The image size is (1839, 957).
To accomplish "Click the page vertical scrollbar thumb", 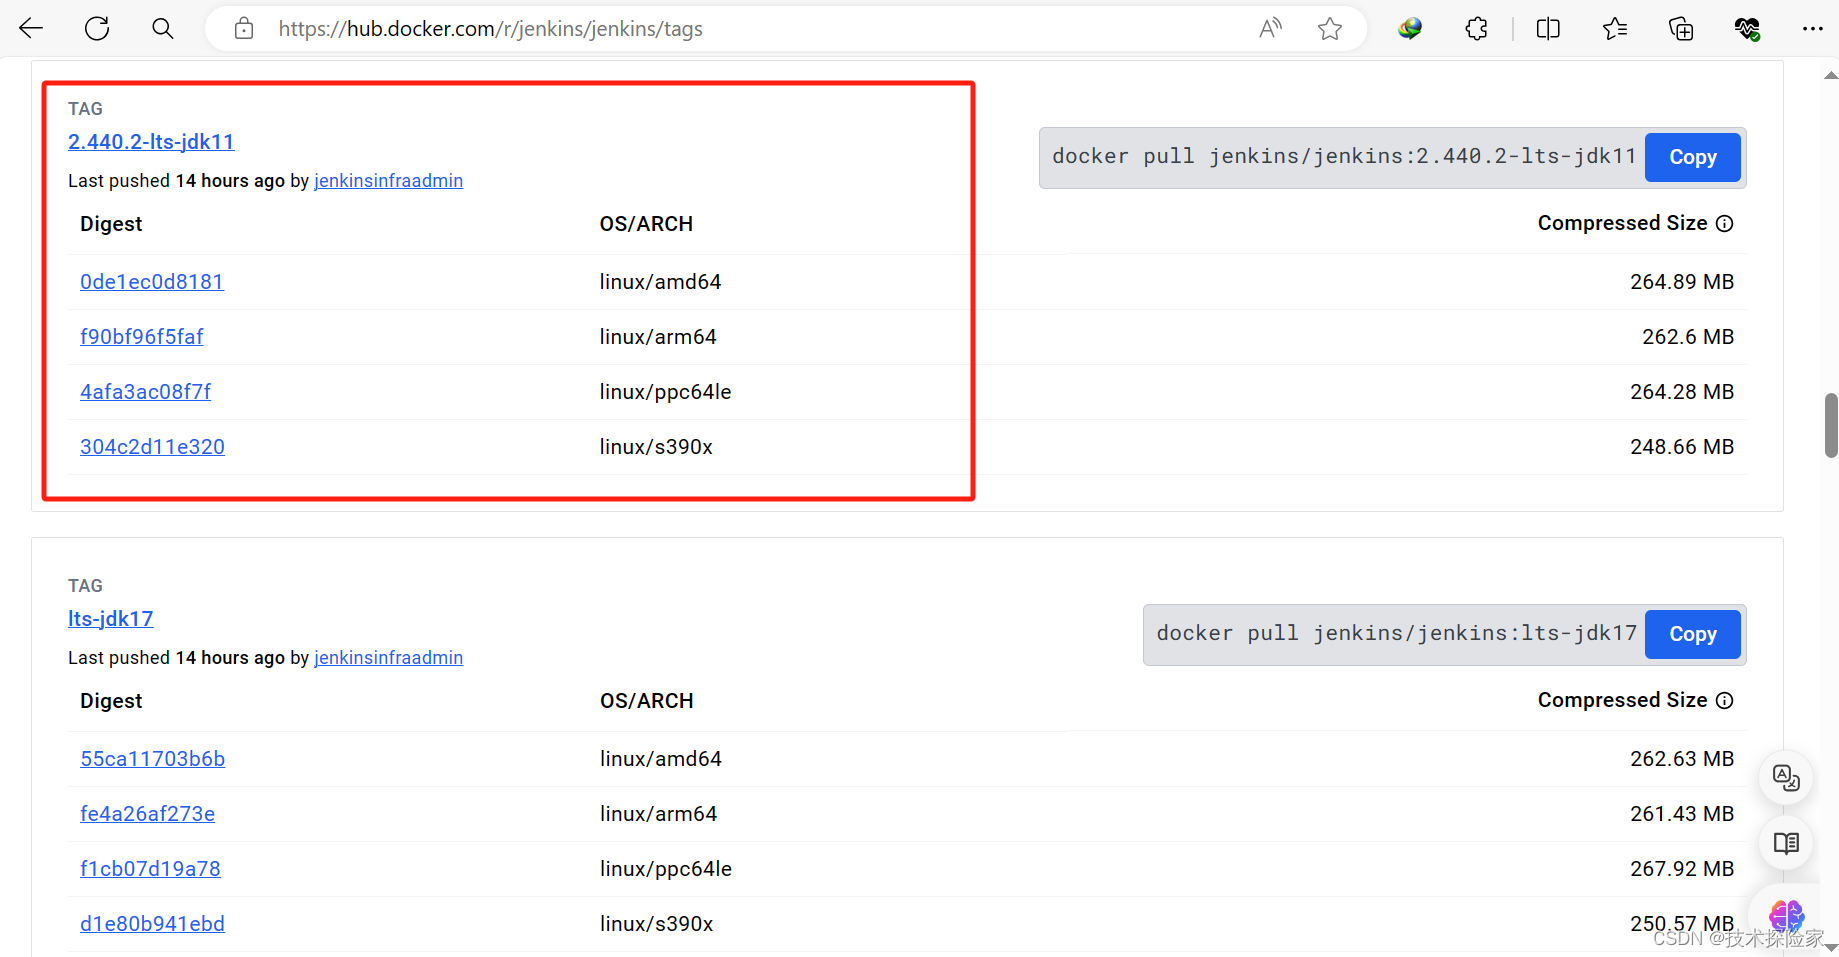I will 1831,425.
